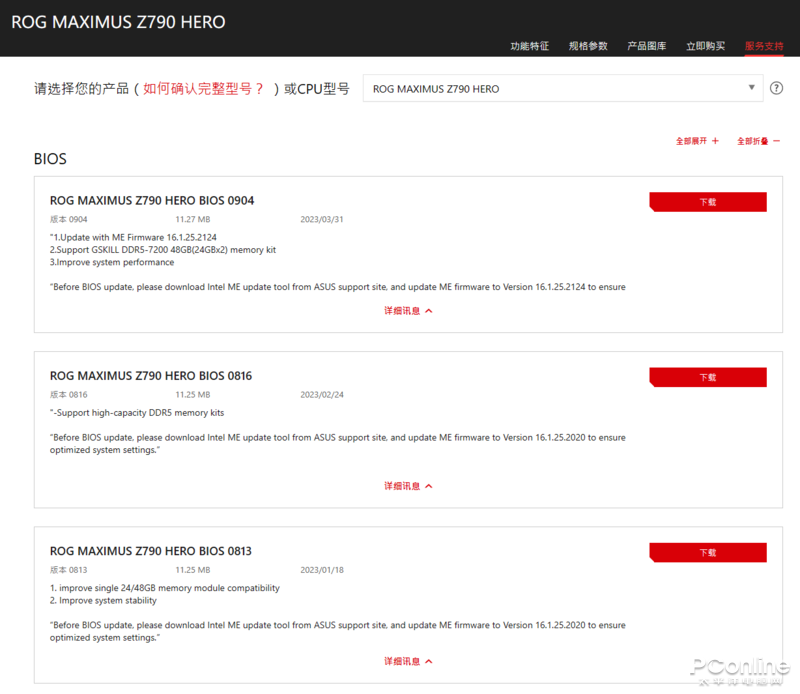Click the file size 11.27 MB
Screen dimensions: 800x694
[192, 219]
